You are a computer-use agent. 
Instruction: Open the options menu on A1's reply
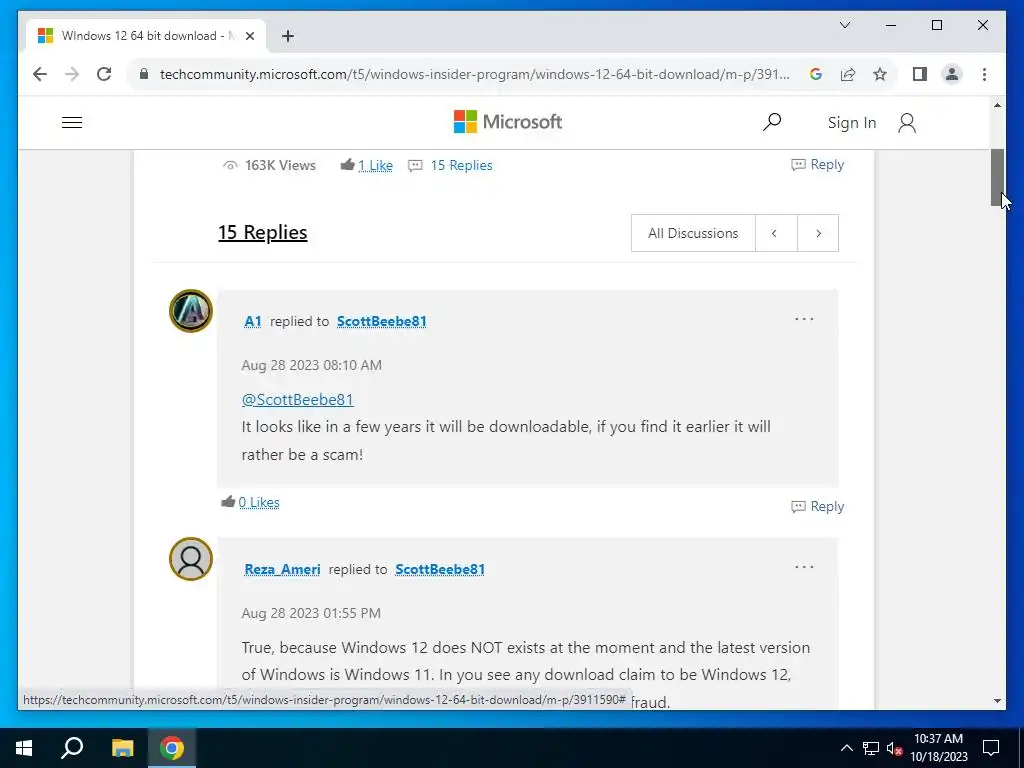[x=804, y=319]
